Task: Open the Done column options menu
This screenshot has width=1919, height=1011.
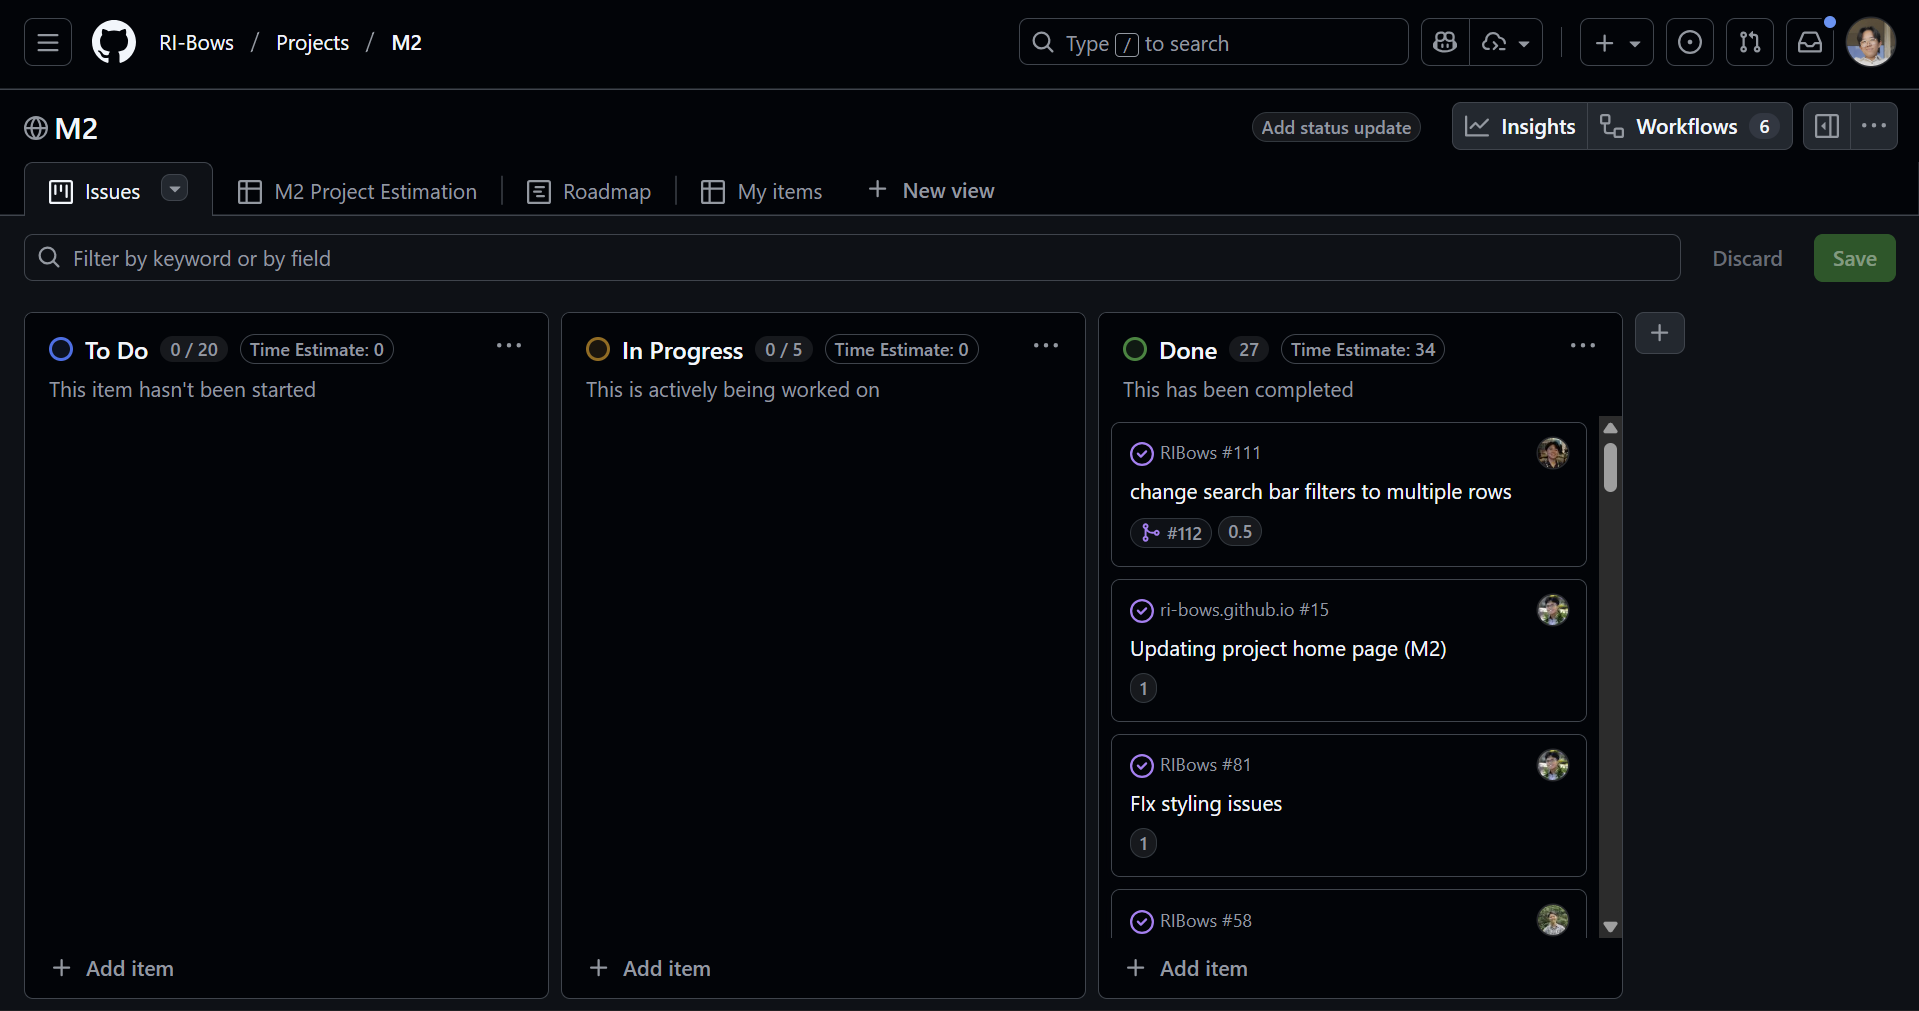Action: (1582, 346)
